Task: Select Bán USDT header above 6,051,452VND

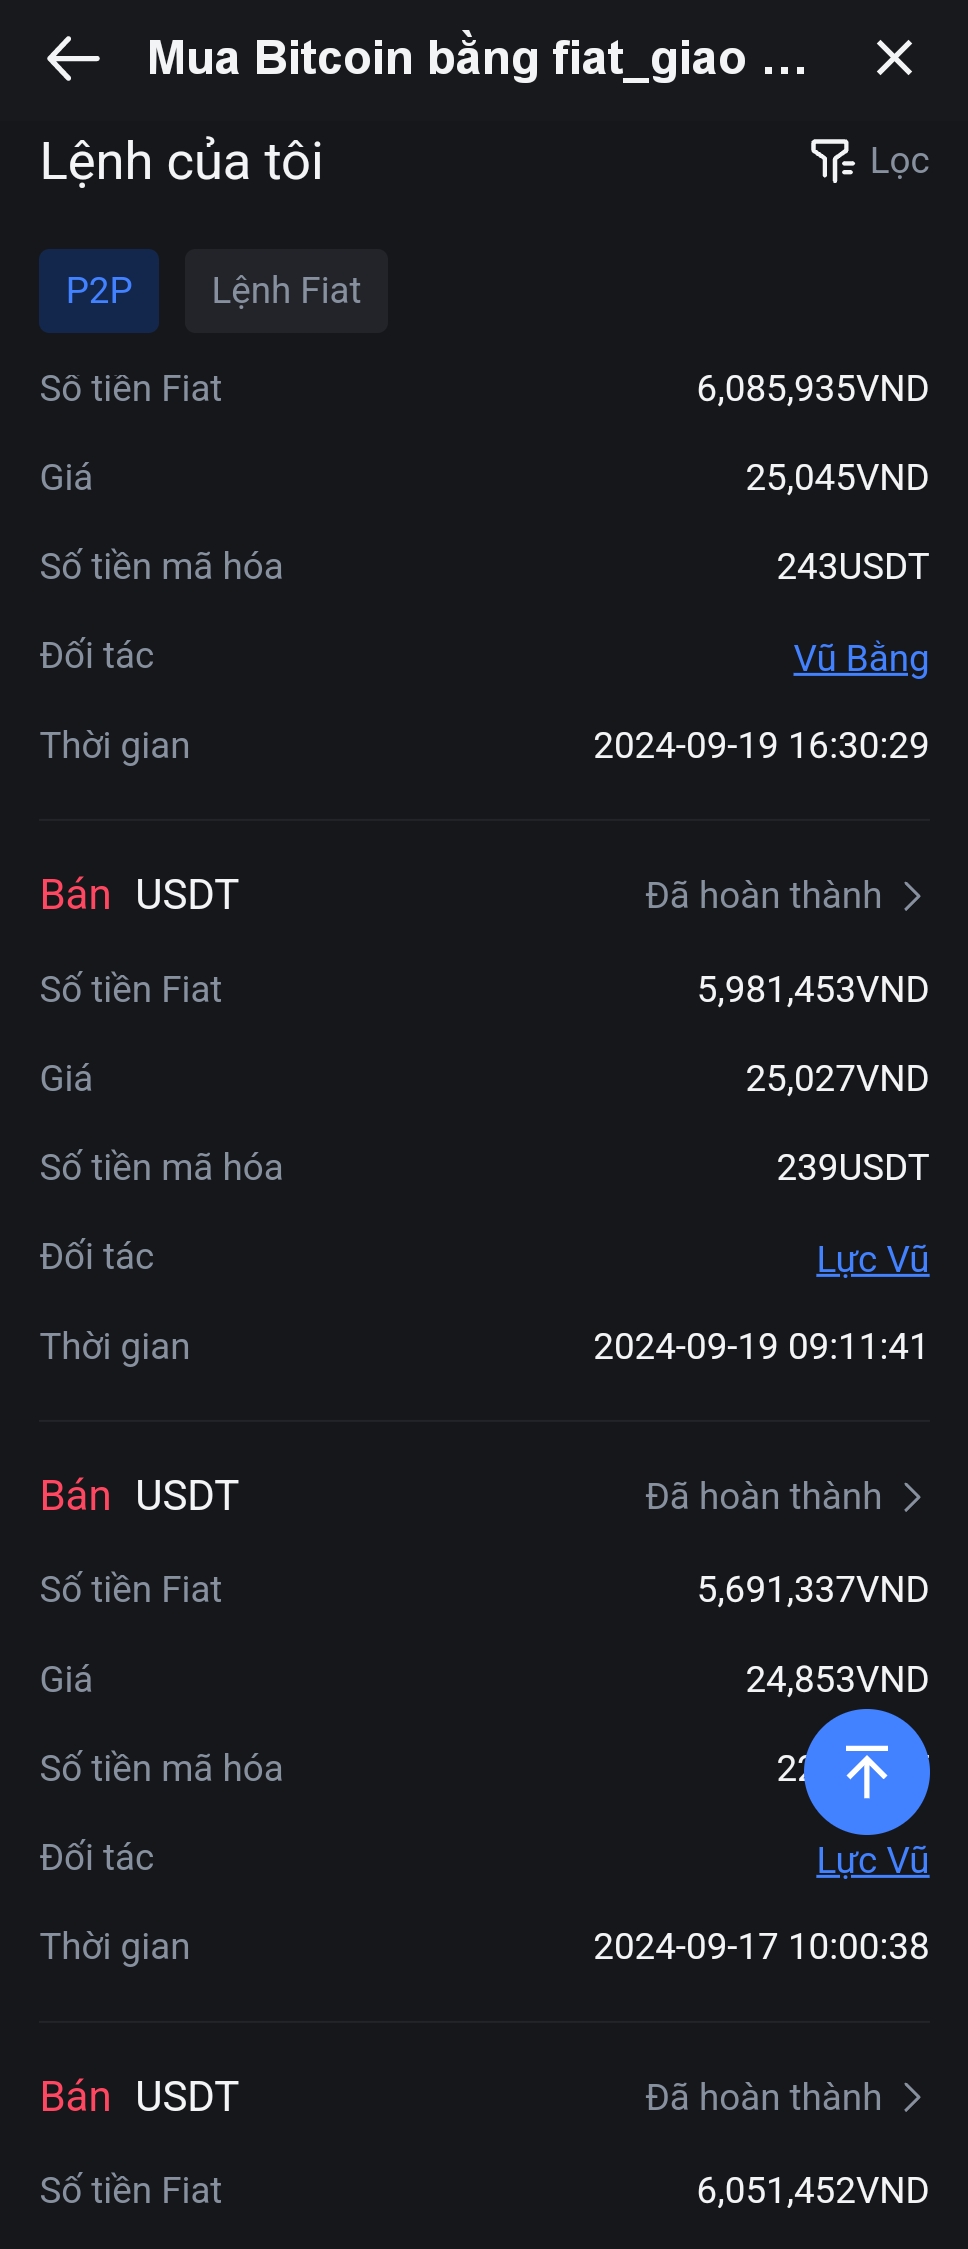Action: tap(139, 2096)
